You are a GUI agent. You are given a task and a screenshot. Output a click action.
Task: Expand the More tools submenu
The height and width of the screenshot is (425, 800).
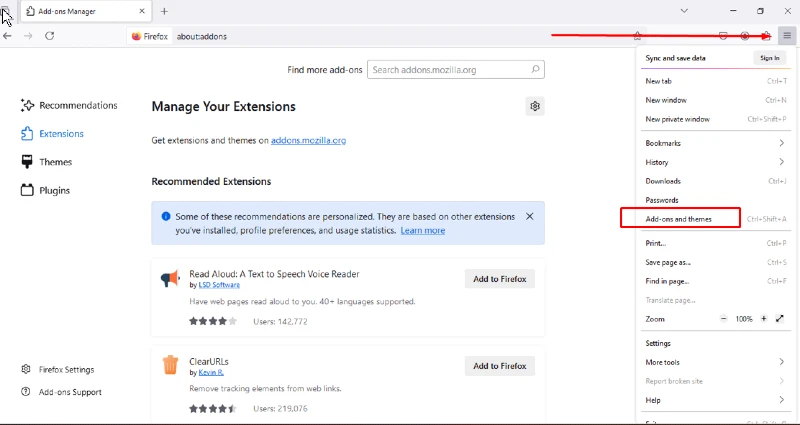click(x=714, y=362)
